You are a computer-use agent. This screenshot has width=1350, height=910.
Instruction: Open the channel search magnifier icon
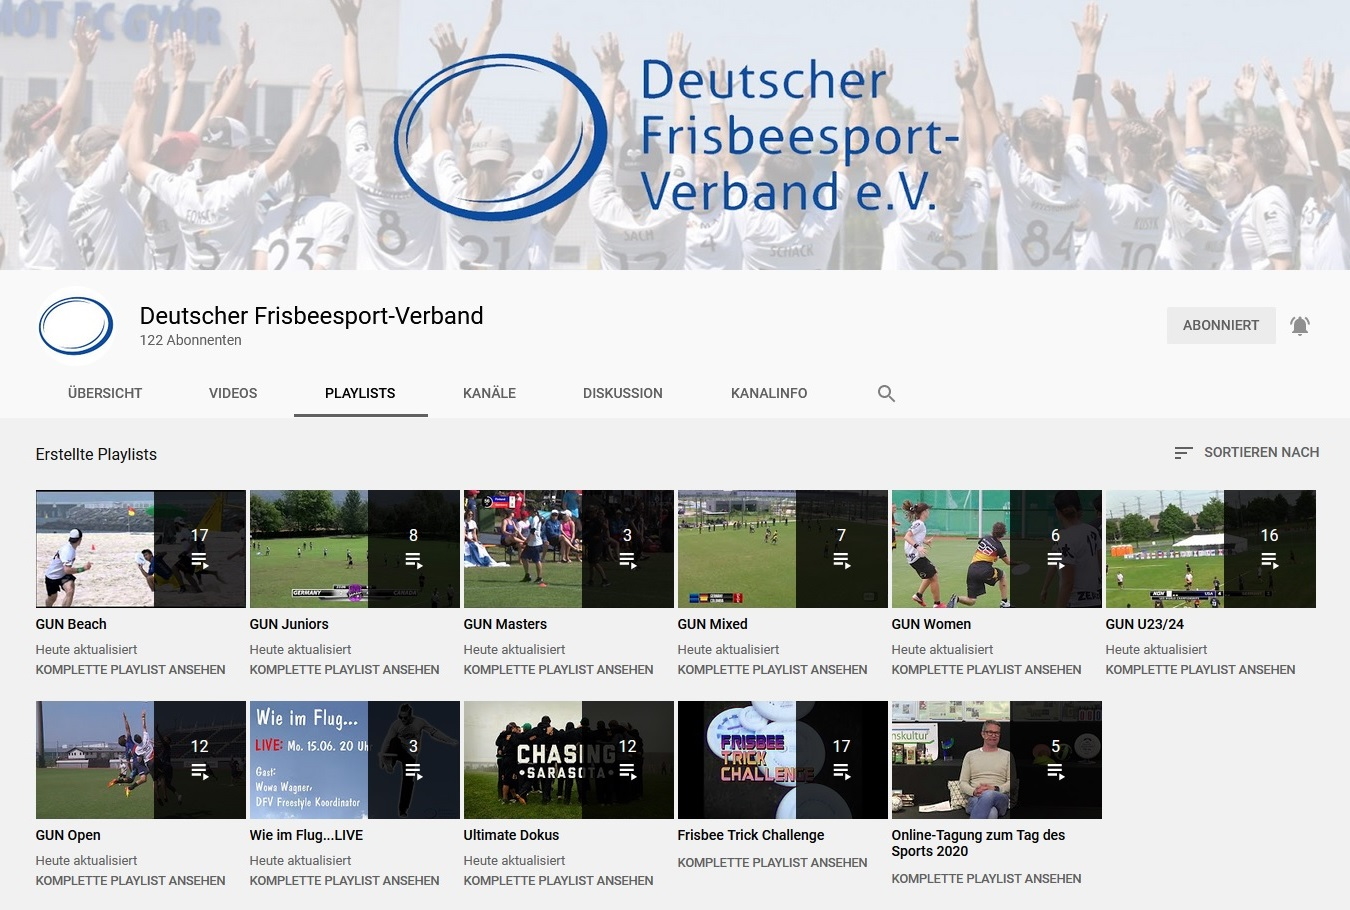pos(886,394)
